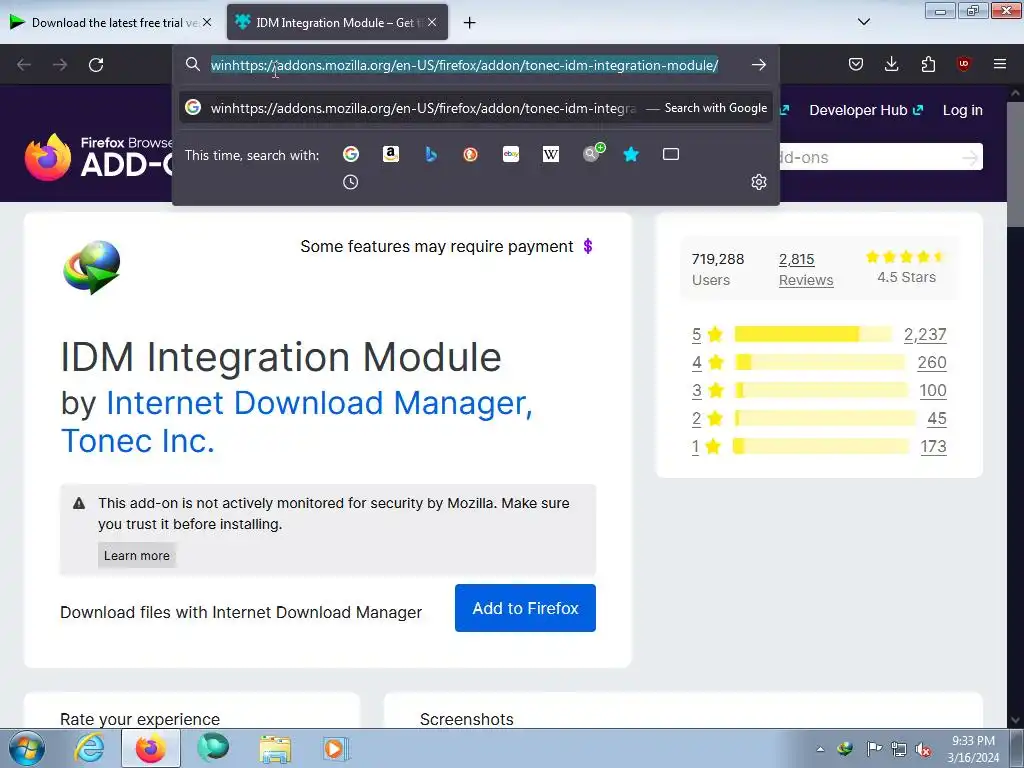Image resolution: width=1024 pixels, height=768 pixels.
Task: Click the purple dollar payment icon
Action: 588,246
